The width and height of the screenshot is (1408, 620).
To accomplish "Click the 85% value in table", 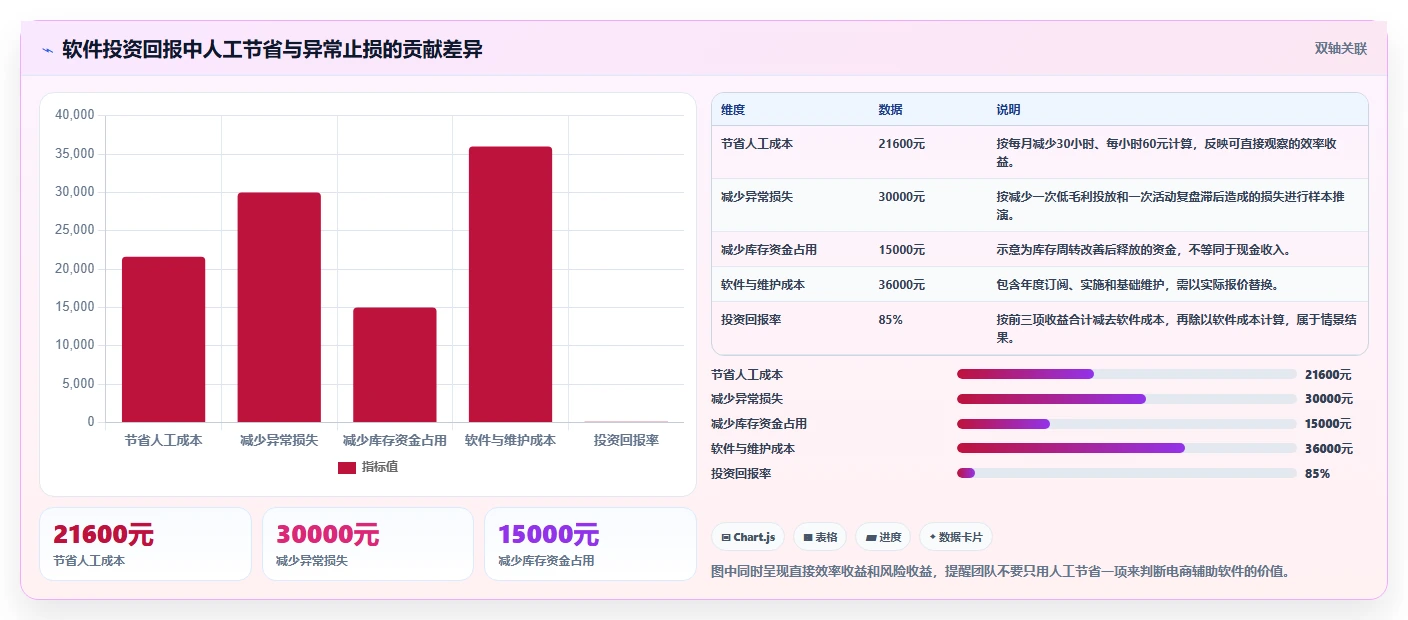I will click(x=891, y=320).
